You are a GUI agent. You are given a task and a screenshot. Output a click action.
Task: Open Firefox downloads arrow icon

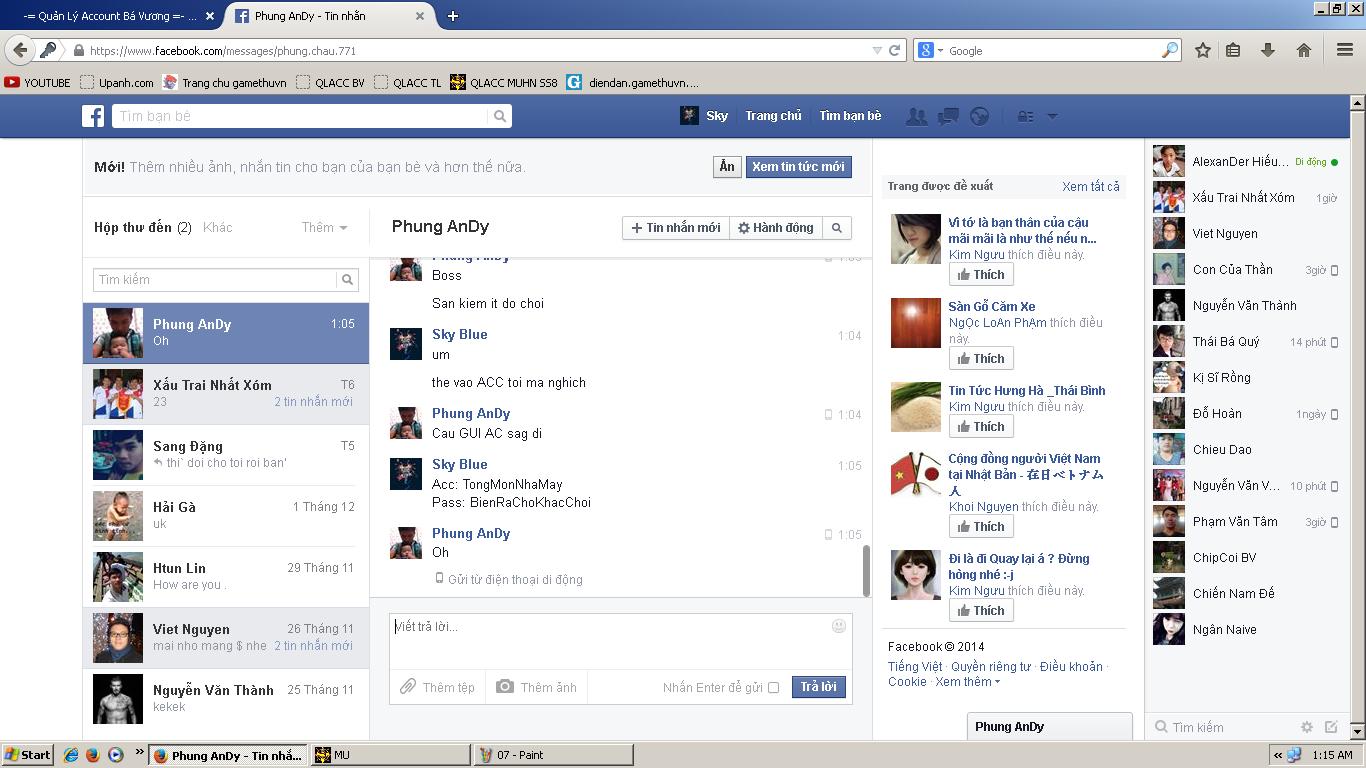coord(1268,50)
